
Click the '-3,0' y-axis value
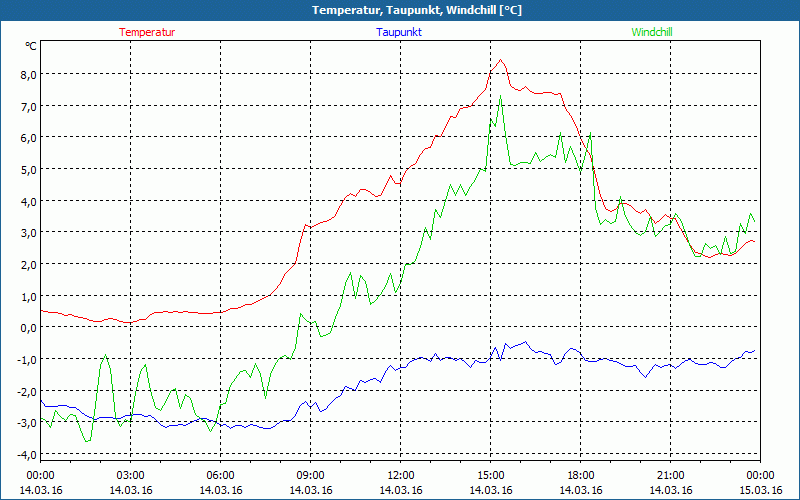tap(28, 422)
